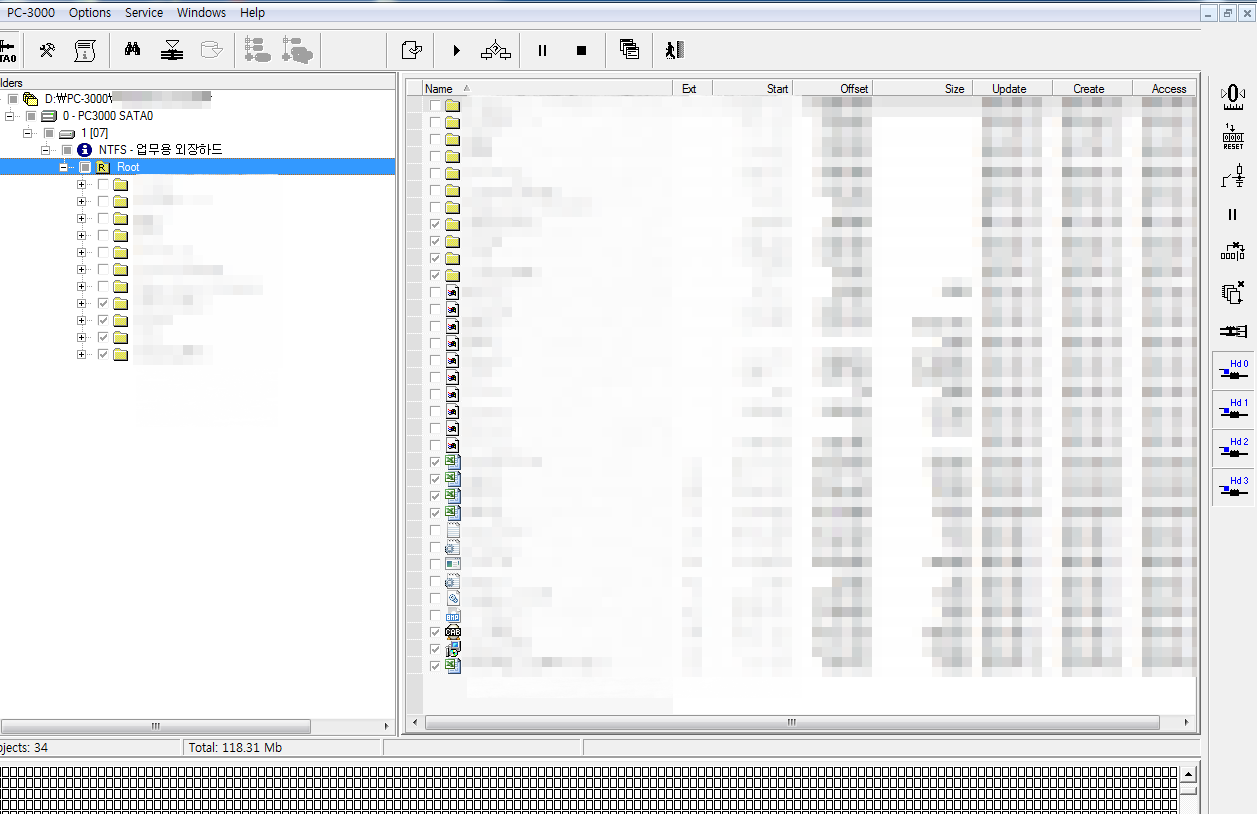Collapse the 0 - PC3000 SATA0 node
Image resolution: width=1257 pixels, height=814 pixels.
pyautogui.click(x=9, y=116)
